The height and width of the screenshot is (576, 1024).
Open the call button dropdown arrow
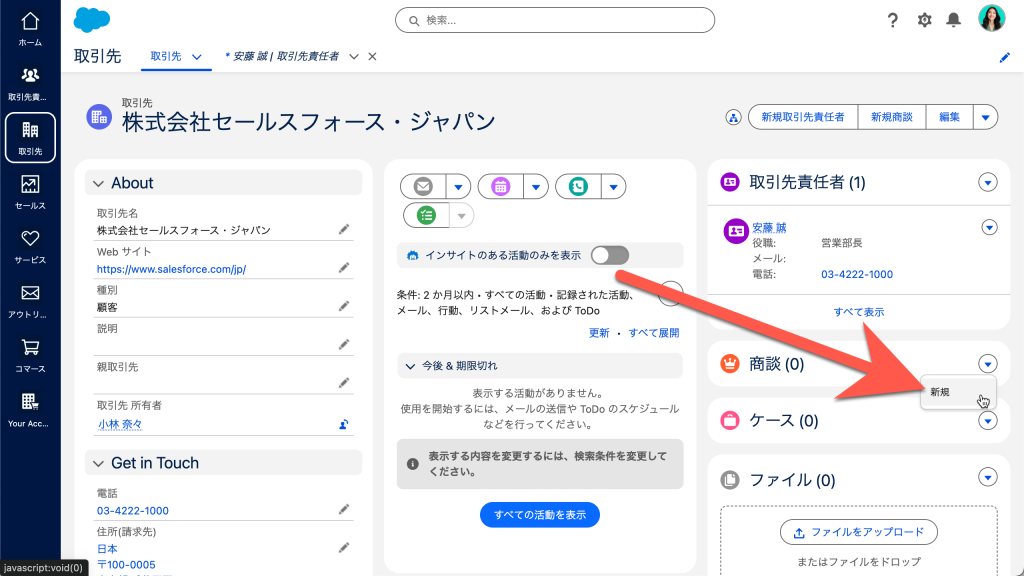pyautogui.click(x=613, y=187)
